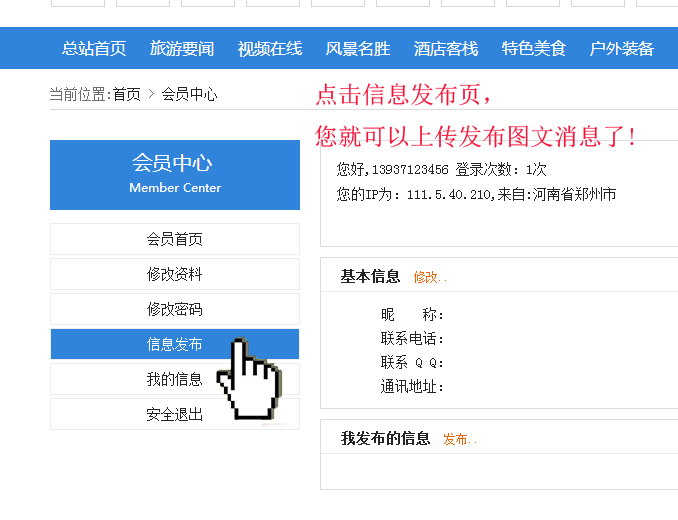This screenshot has width=678, height=520.
Task: Click the highlighted 信息发布 sidebar item
Action: coord(175,344)
